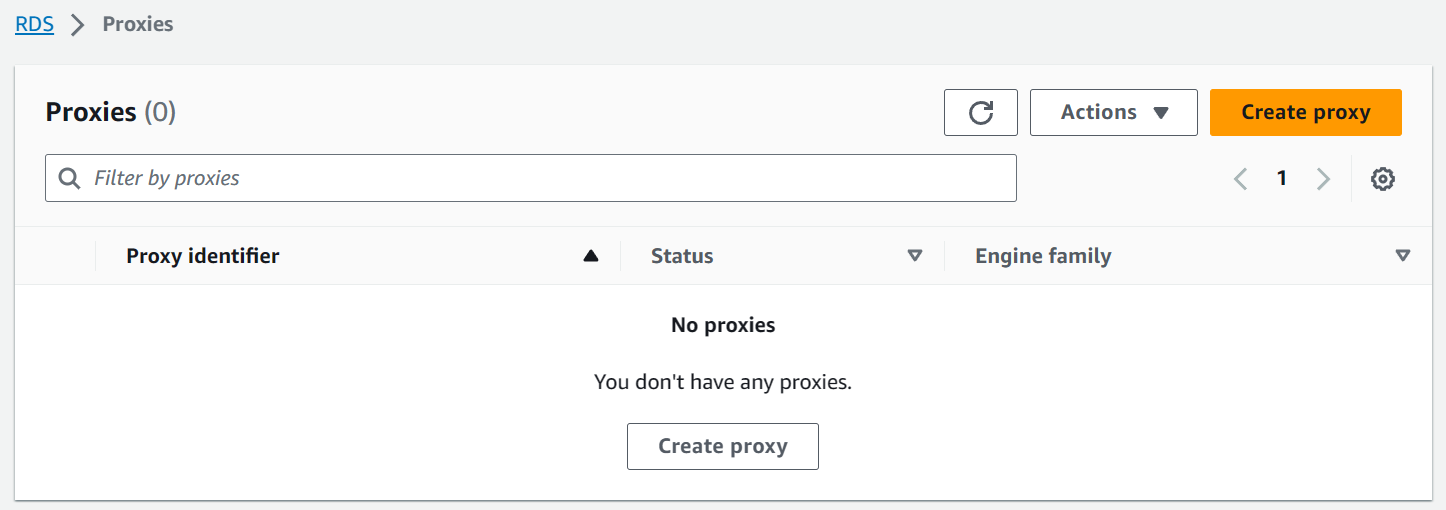Image resolution: width=1446 pixels, height=510 pixels.
Task: Open table preferences with gear icon
Action: click(1383, 179)
